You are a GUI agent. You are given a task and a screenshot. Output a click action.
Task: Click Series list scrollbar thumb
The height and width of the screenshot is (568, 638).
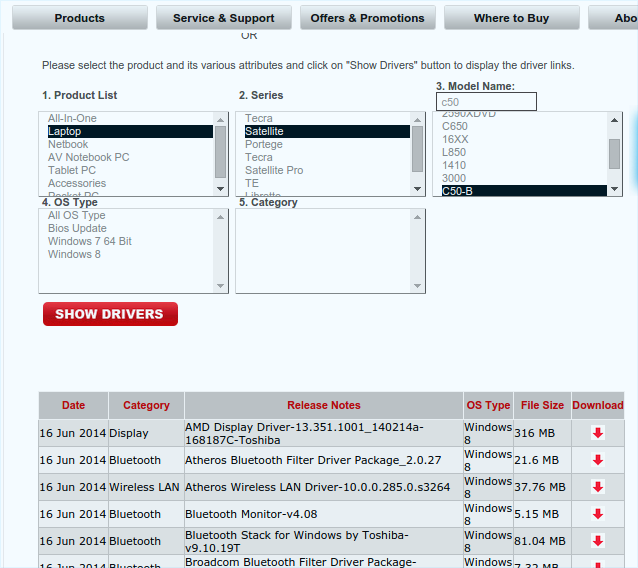[417, 149]
